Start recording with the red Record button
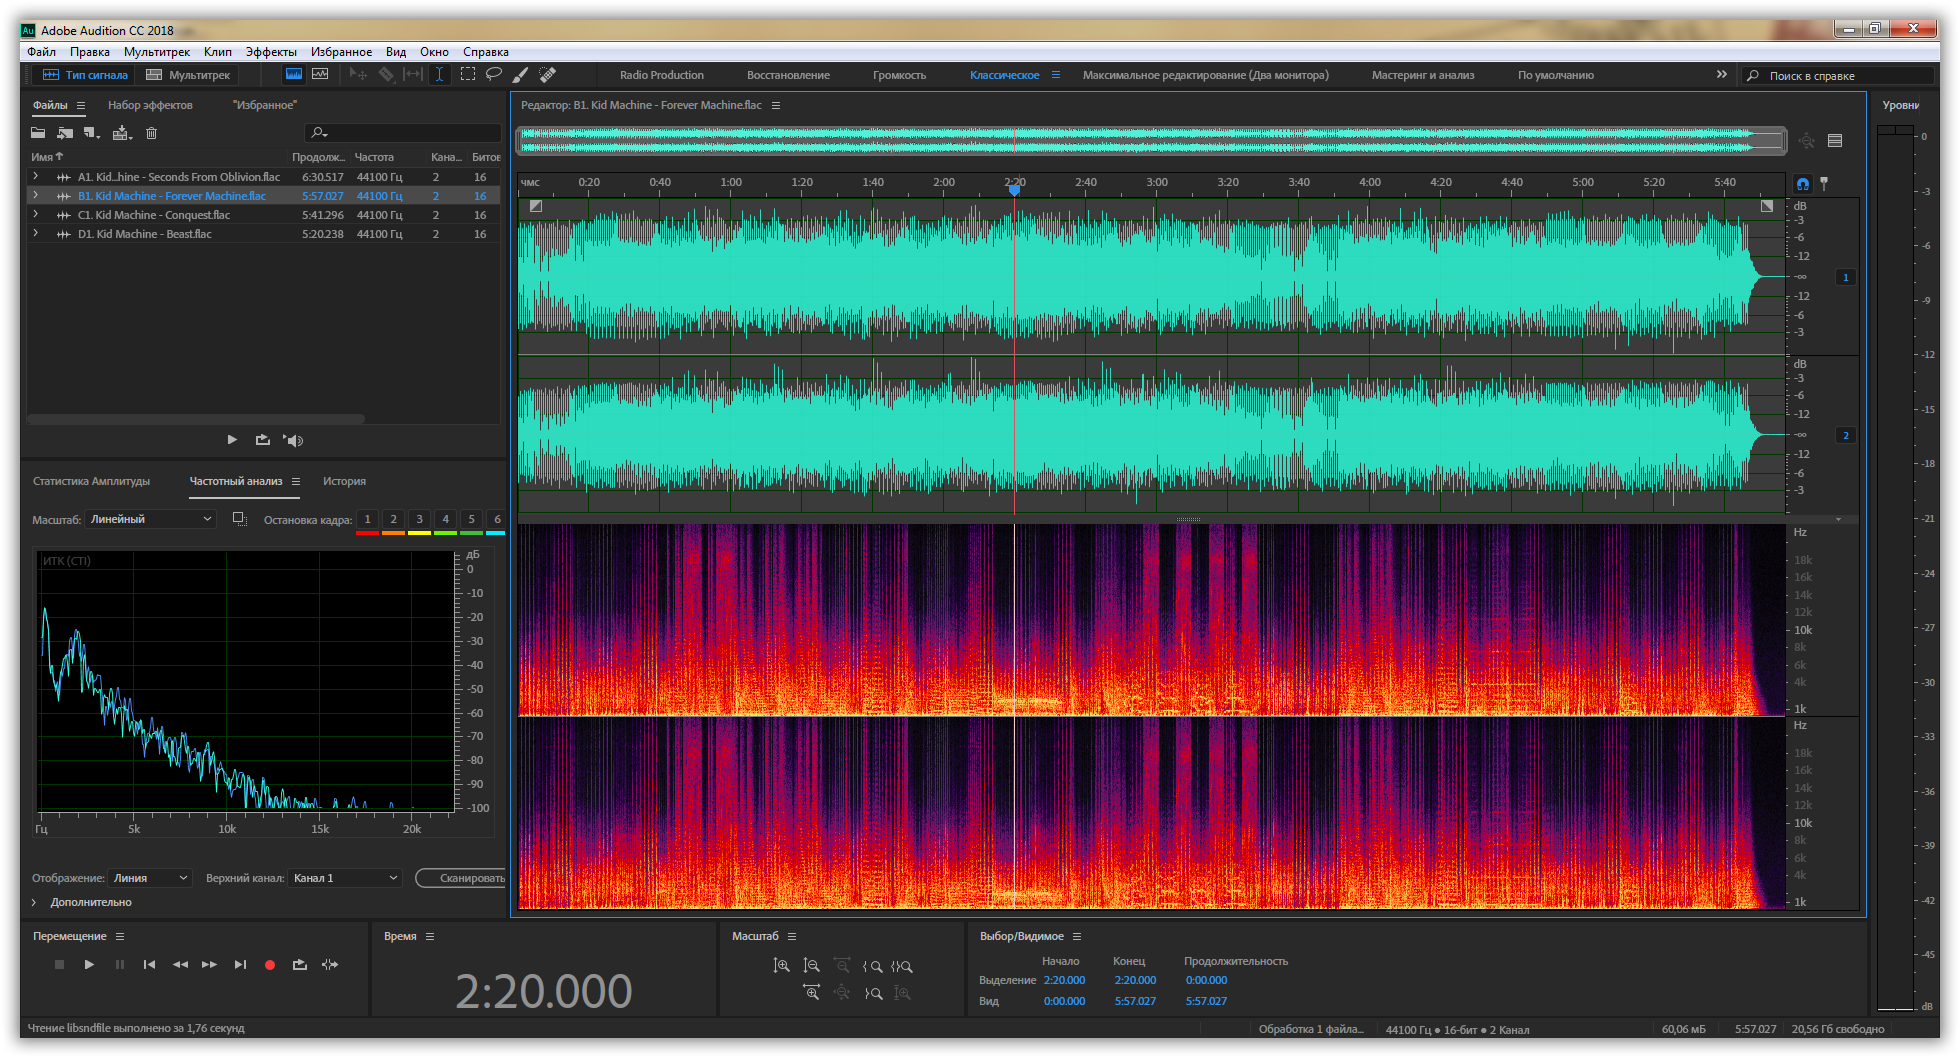Image resolution: width=1960 pixels, height=1058 pixels. coord(270,965)
